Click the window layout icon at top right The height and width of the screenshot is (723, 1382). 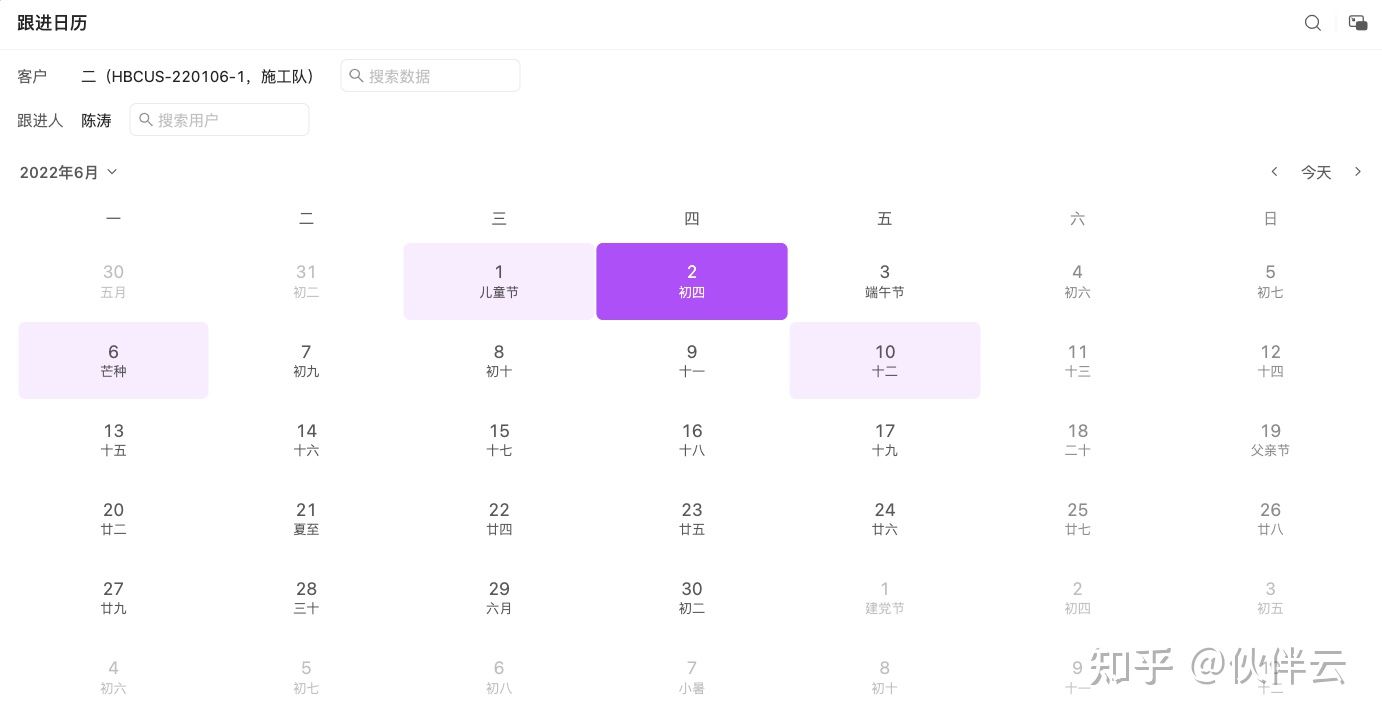[x=1358, y=23]
